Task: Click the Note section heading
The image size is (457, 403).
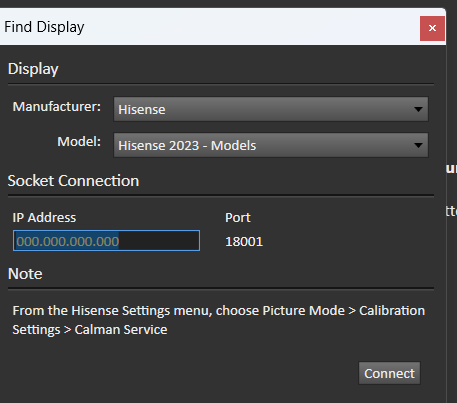Action: coord(25,274)
